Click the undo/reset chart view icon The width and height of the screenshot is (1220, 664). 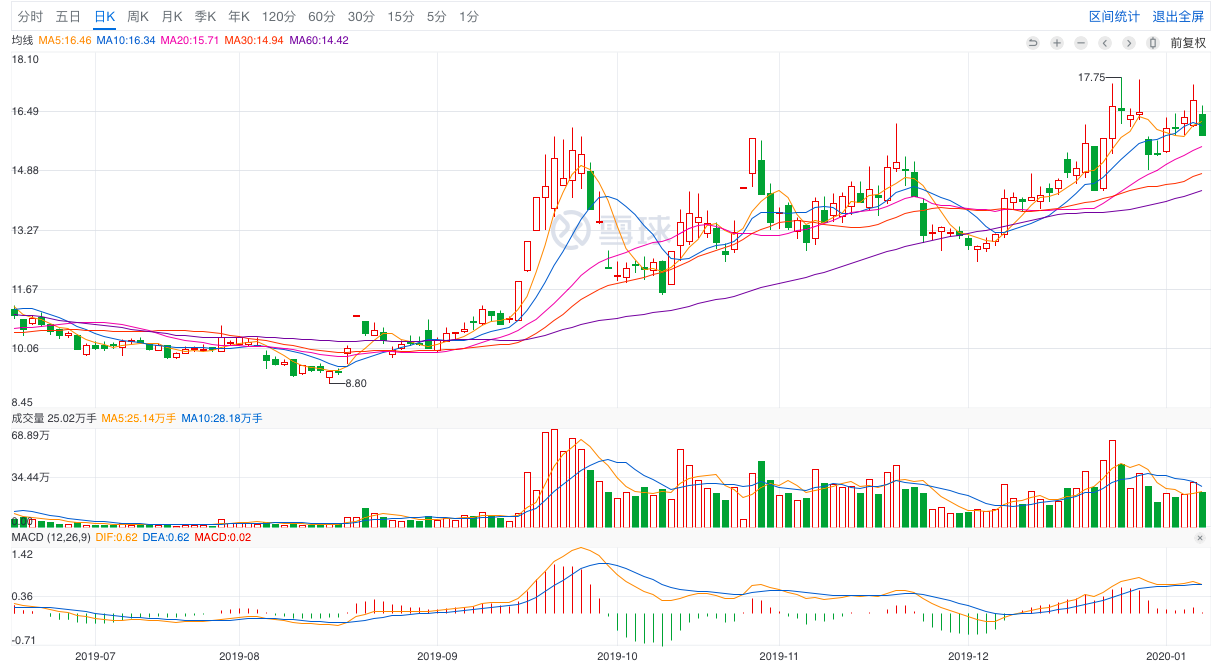point(1032,43)
